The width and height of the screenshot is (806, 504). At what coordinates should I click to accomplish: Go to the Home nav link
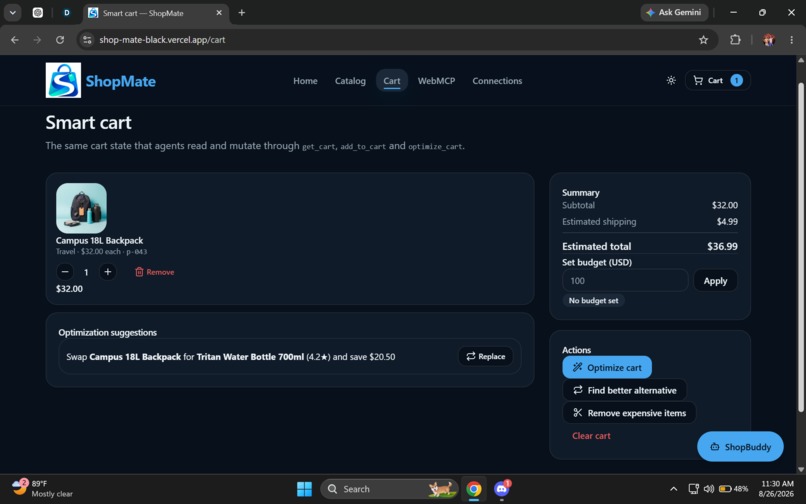coord(305,81)
